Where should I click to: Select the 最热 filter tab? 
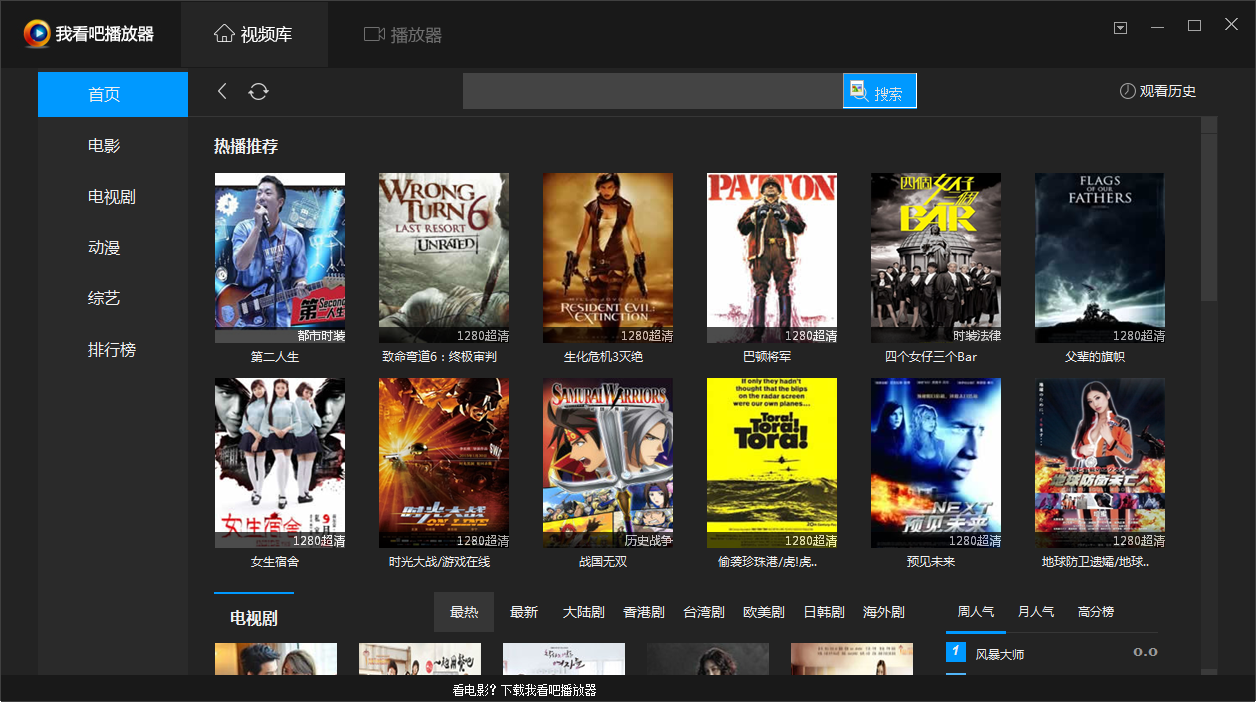(x=464, y=612)
